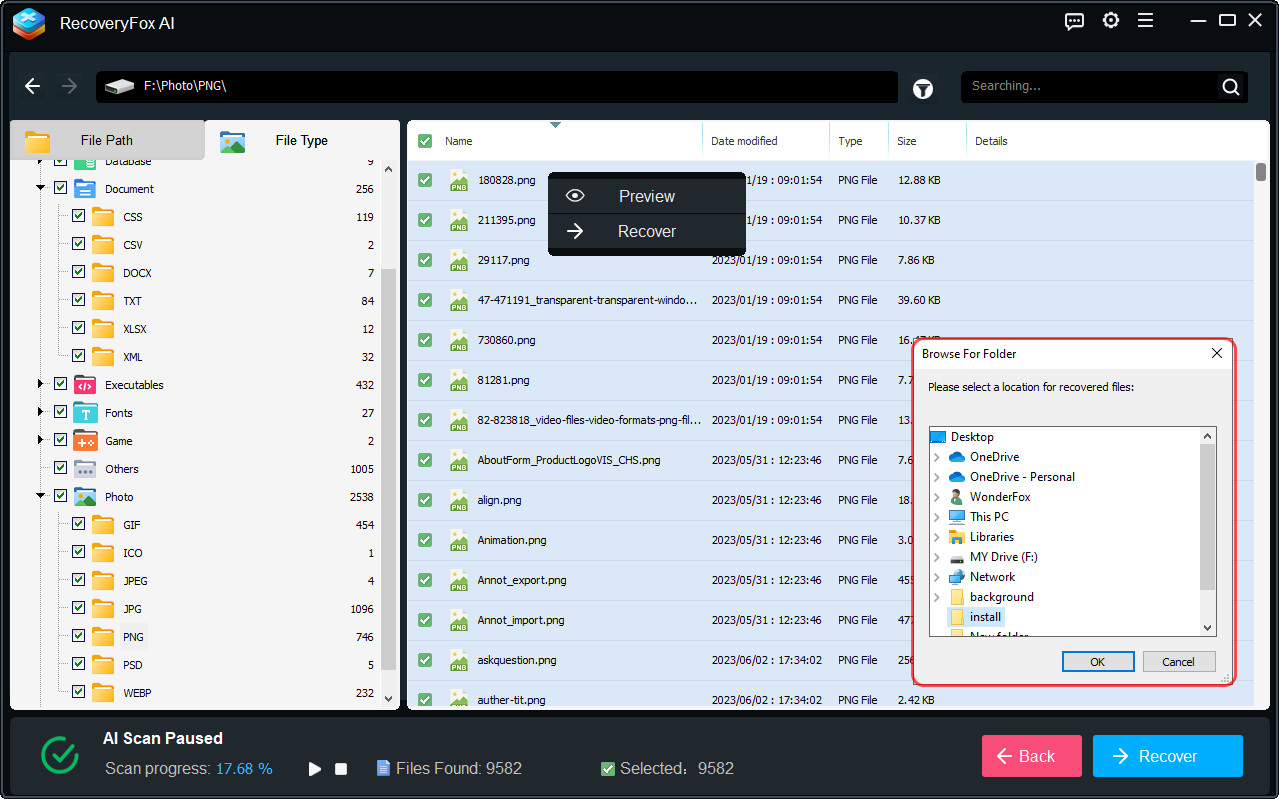Open the hamburger menu icon
Image resolution: width=1279 pixels, height=799 pixels.
tap(1146, 21)
